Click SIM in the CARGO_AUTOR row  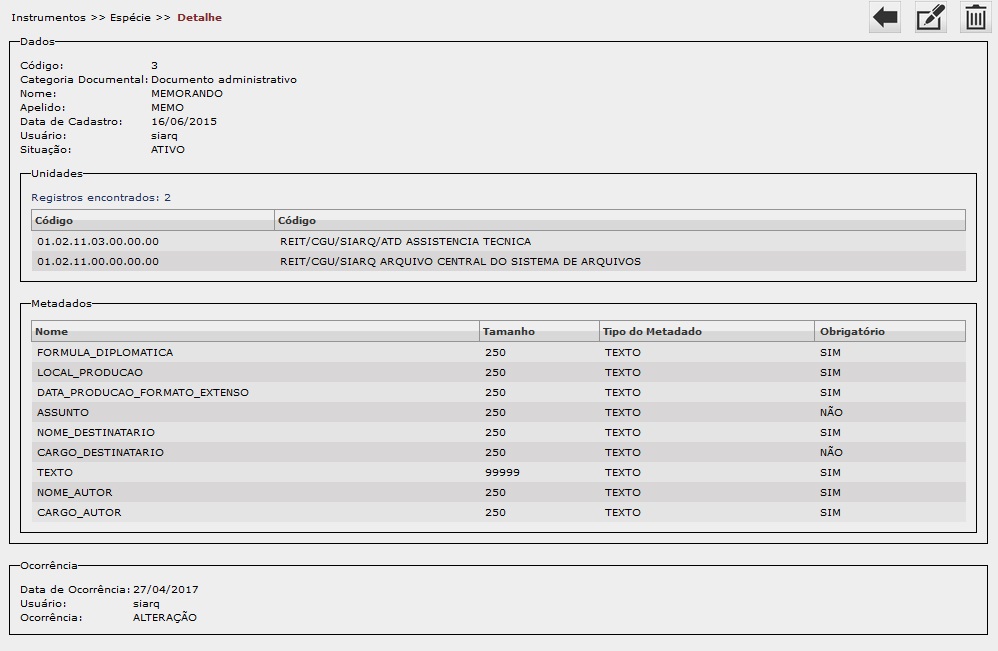click(830, 512)
